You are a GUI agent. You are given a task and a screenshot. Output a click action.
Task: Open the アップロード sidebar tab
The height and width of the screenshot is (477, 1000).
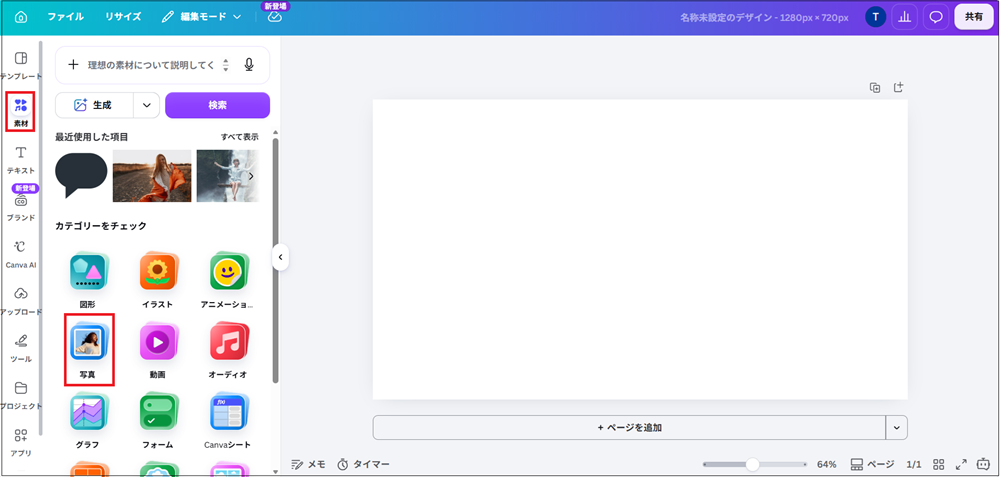coord(21,301)
